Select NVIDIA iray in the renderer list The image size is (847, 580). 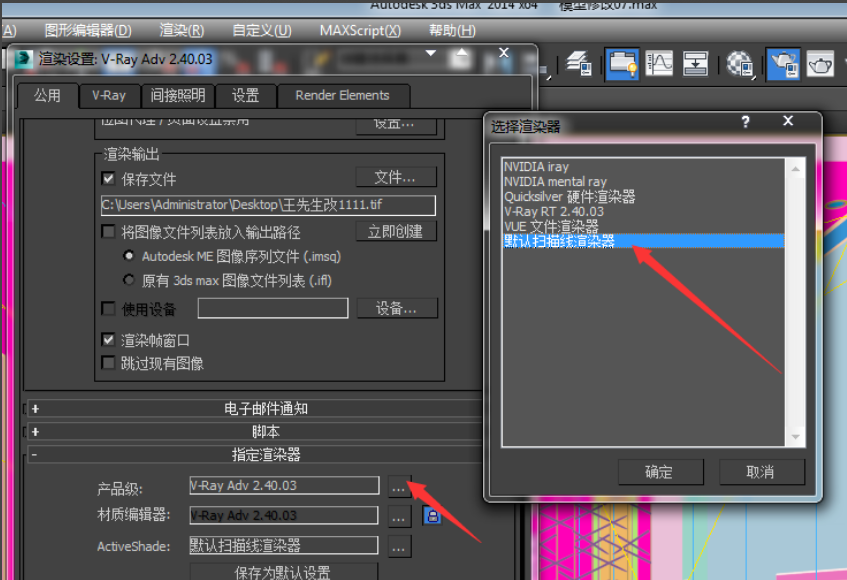tap(643, 166)
